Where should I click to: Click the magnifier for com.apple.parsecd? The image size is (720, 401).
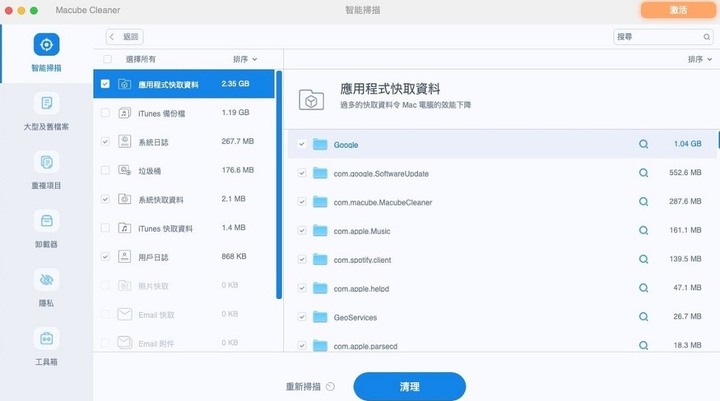click(x=643, y=345)
